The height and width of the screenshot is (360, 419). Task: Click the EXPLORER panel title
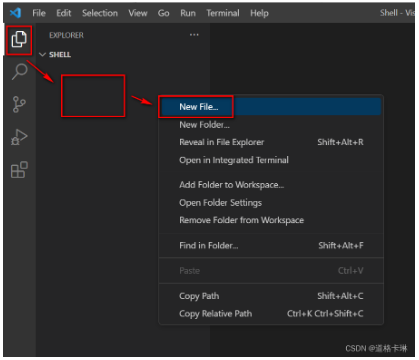66,35
